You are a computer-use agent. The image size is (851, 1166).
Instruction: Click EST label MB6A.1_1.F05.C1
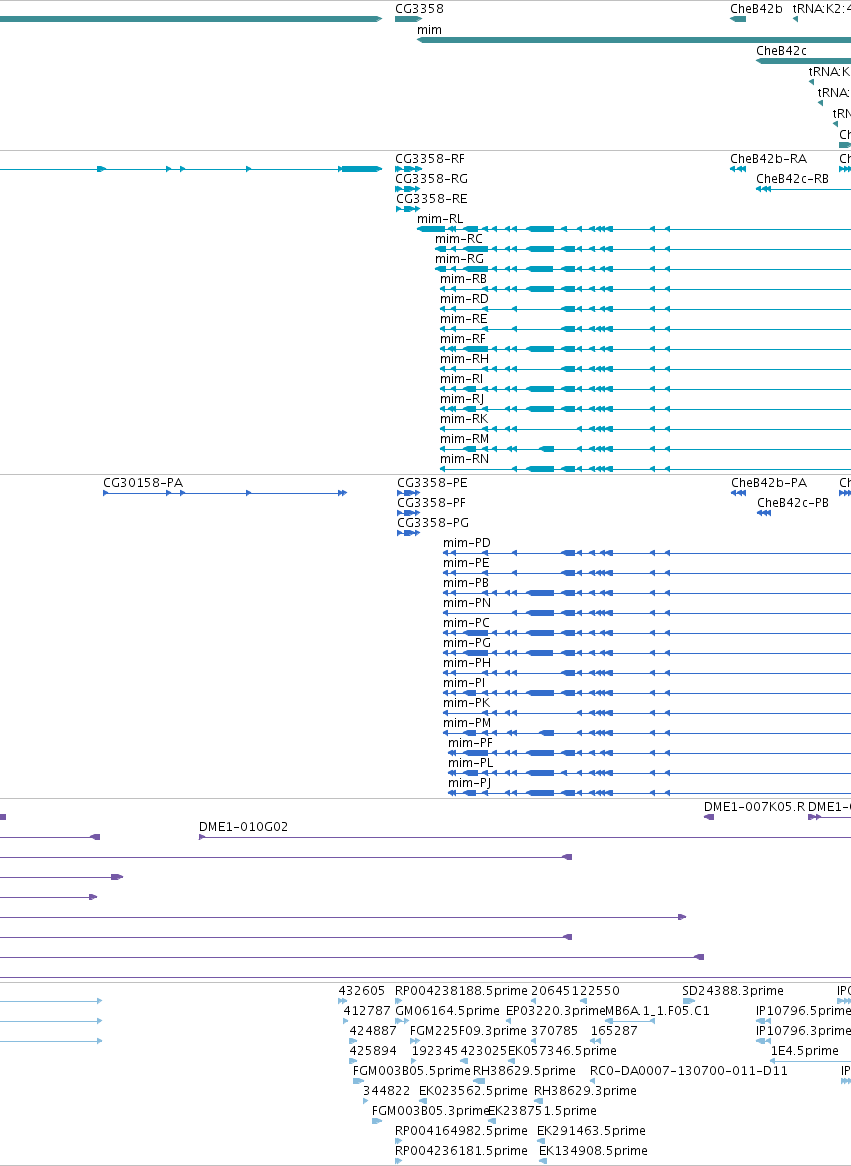pyautogui.click(x=658, y=1011)
